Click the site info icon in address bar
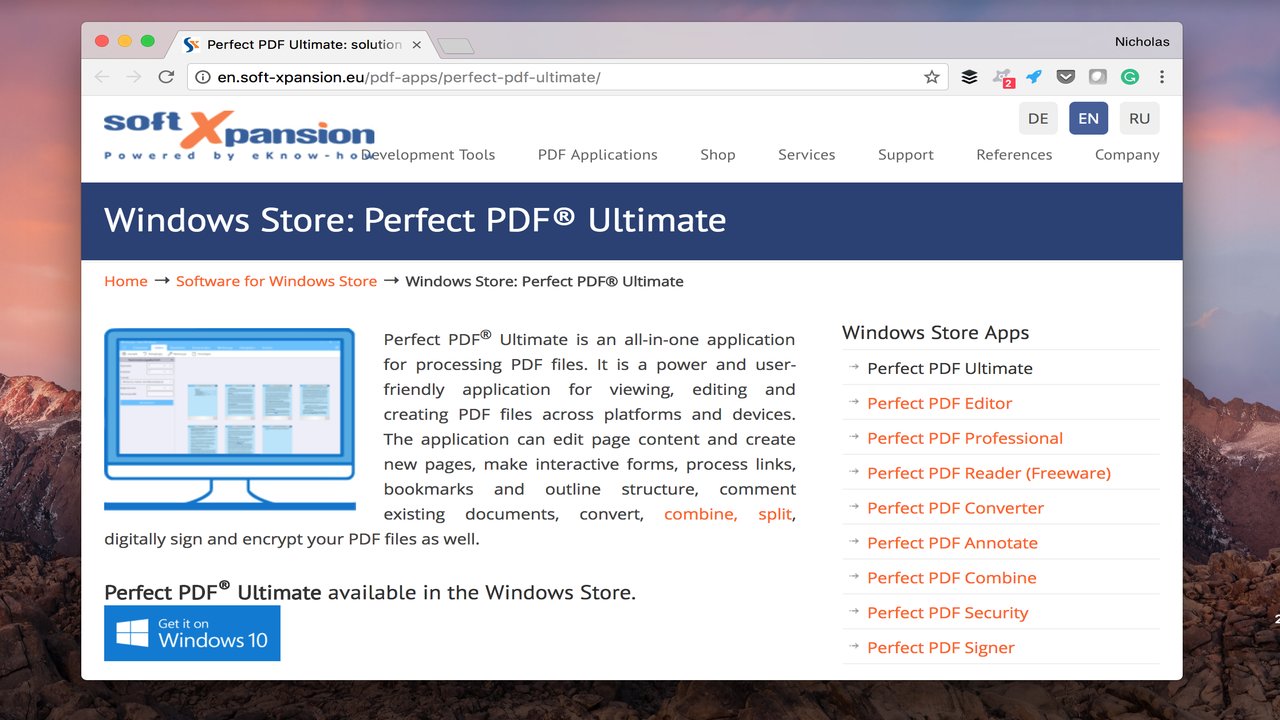Screen dimensions: 1280x720 tap(203, 77)
